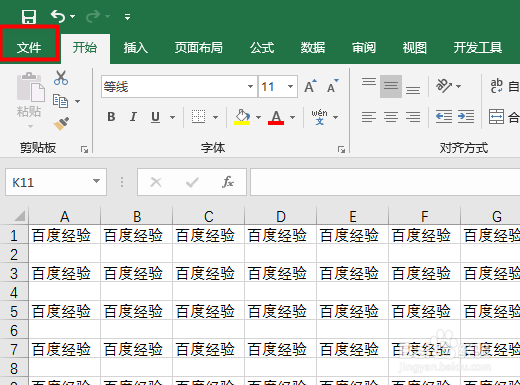Click the Orientation text rotation icon
The image size is (520, 385).
444,86
